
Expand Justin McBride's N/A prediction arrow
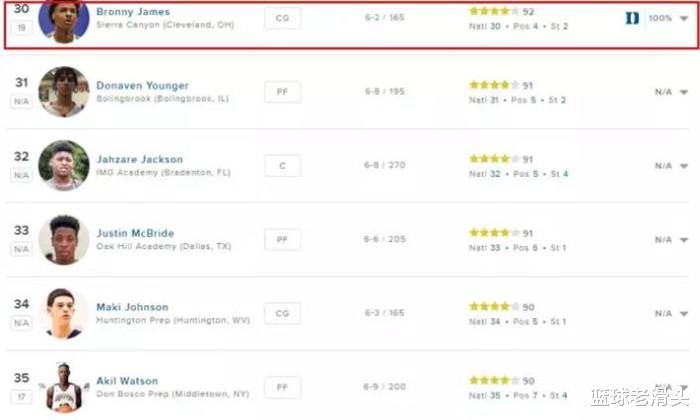pyautogui.click(x=684, y=240)
